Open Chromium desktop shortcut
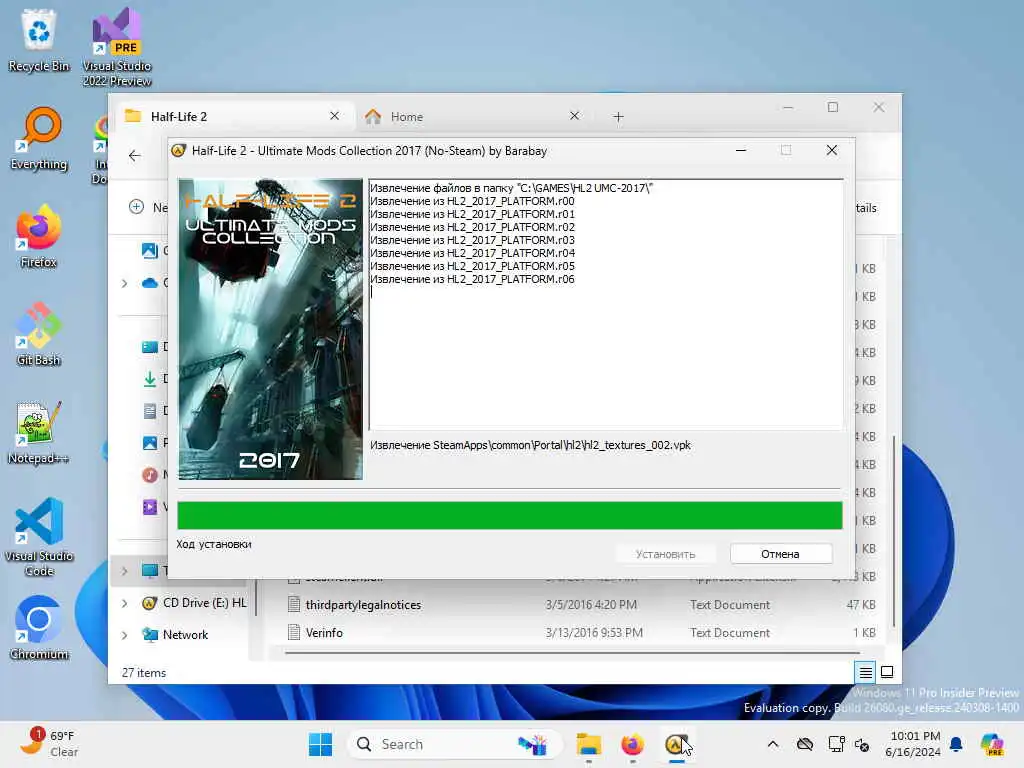 point(39,628)
